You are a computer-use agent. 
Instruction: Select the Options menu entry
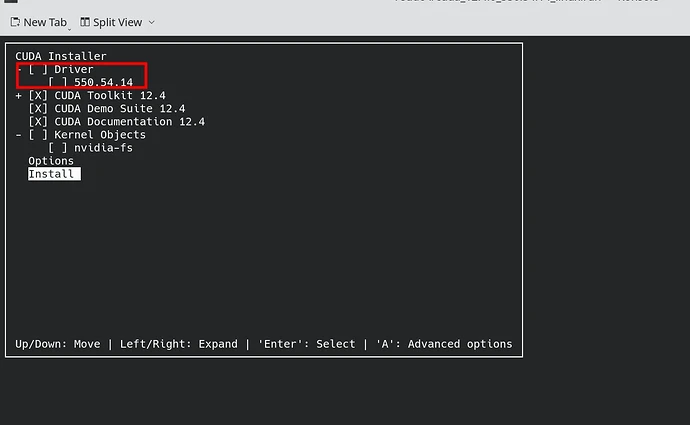51,161
